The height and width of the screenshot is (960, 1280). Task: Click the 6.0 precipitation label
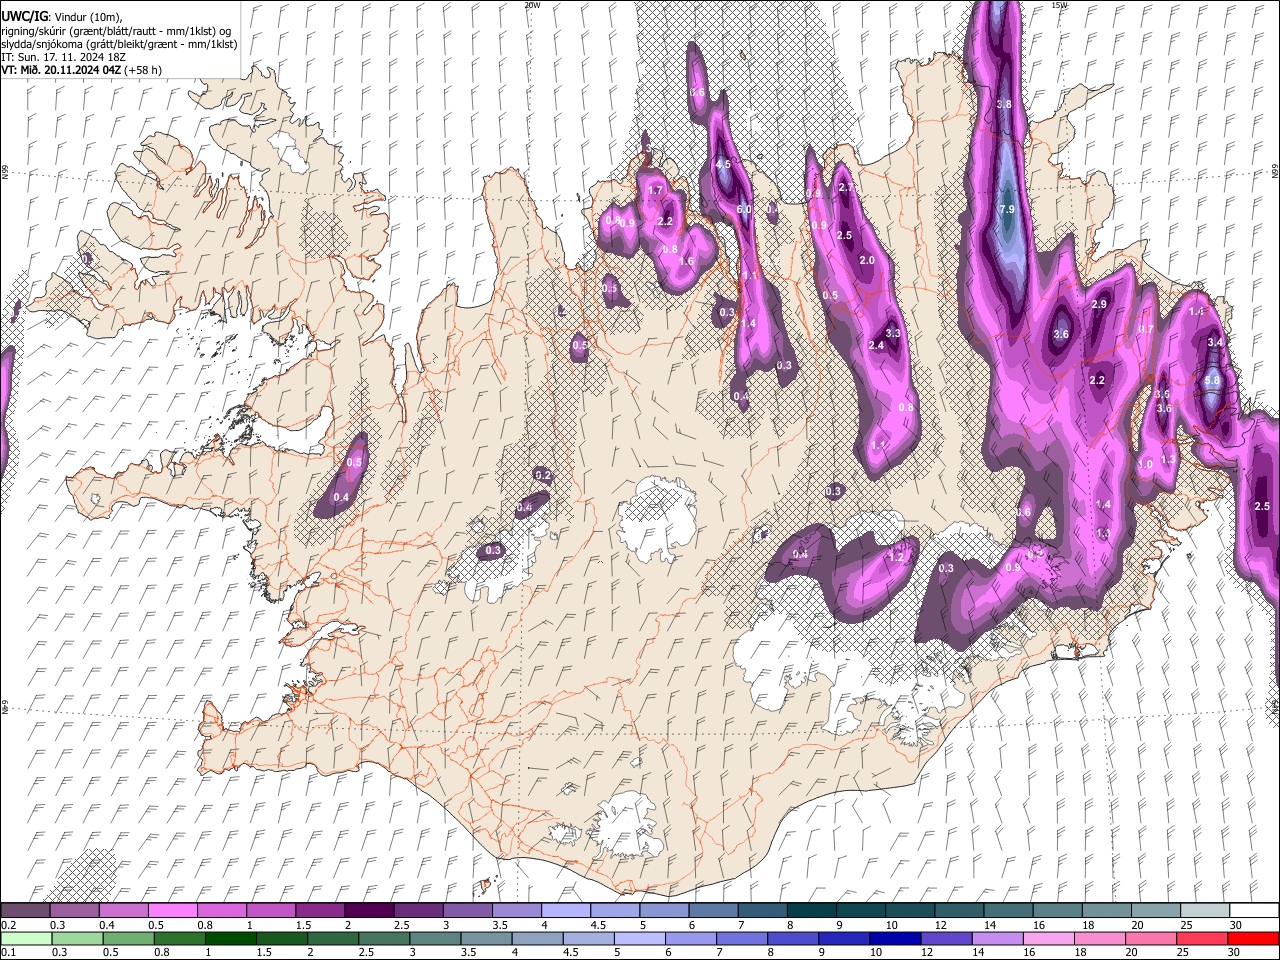(744, 209)
